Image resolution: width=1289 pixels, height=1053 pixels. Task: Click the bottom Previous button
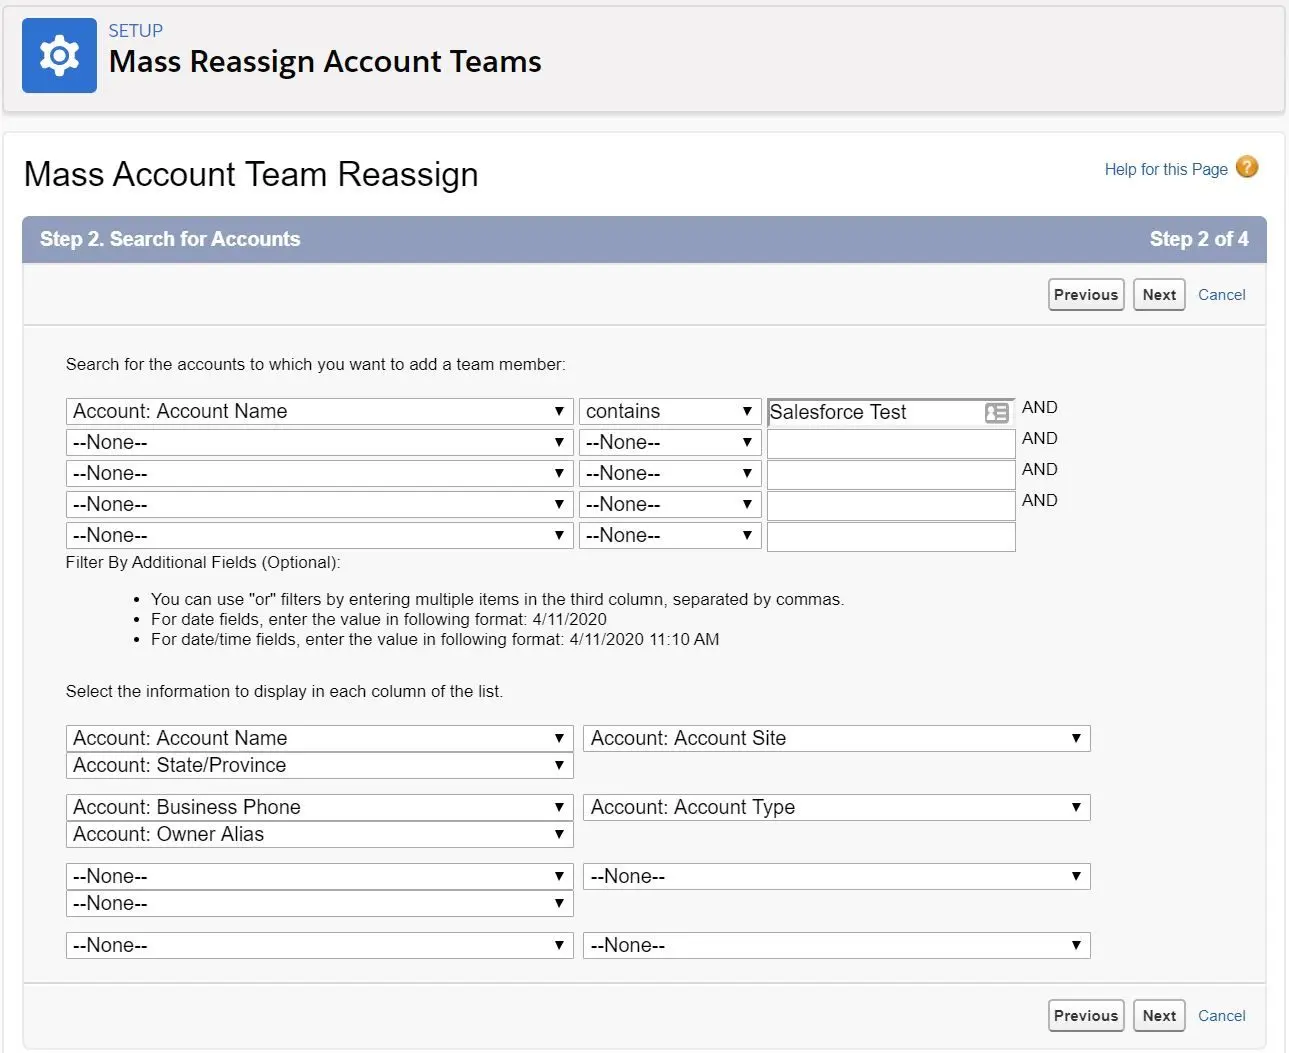click(x=1086, y=1016)
